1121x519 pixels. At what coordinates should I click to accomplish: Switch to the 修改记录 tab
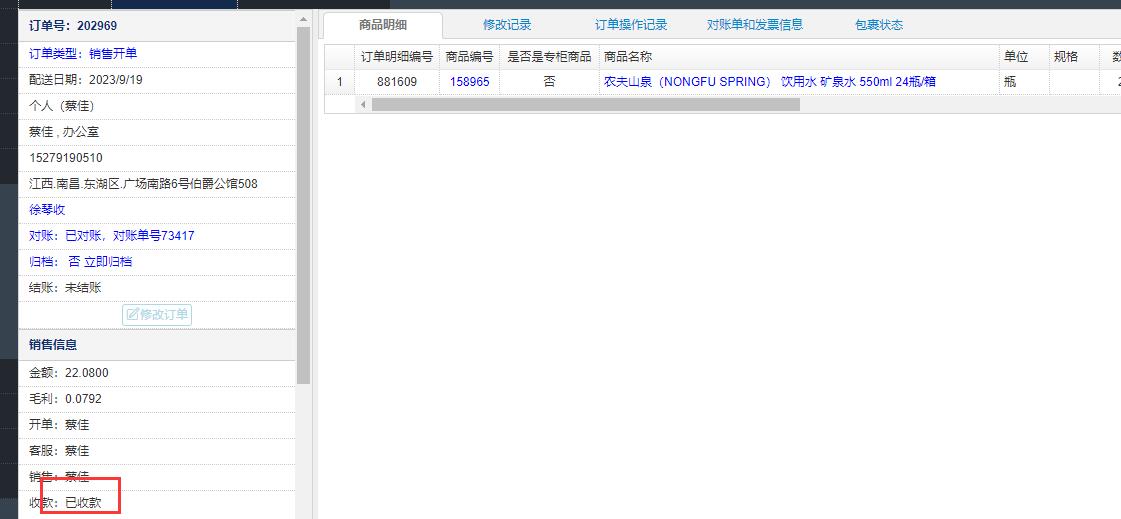point(507,25)
